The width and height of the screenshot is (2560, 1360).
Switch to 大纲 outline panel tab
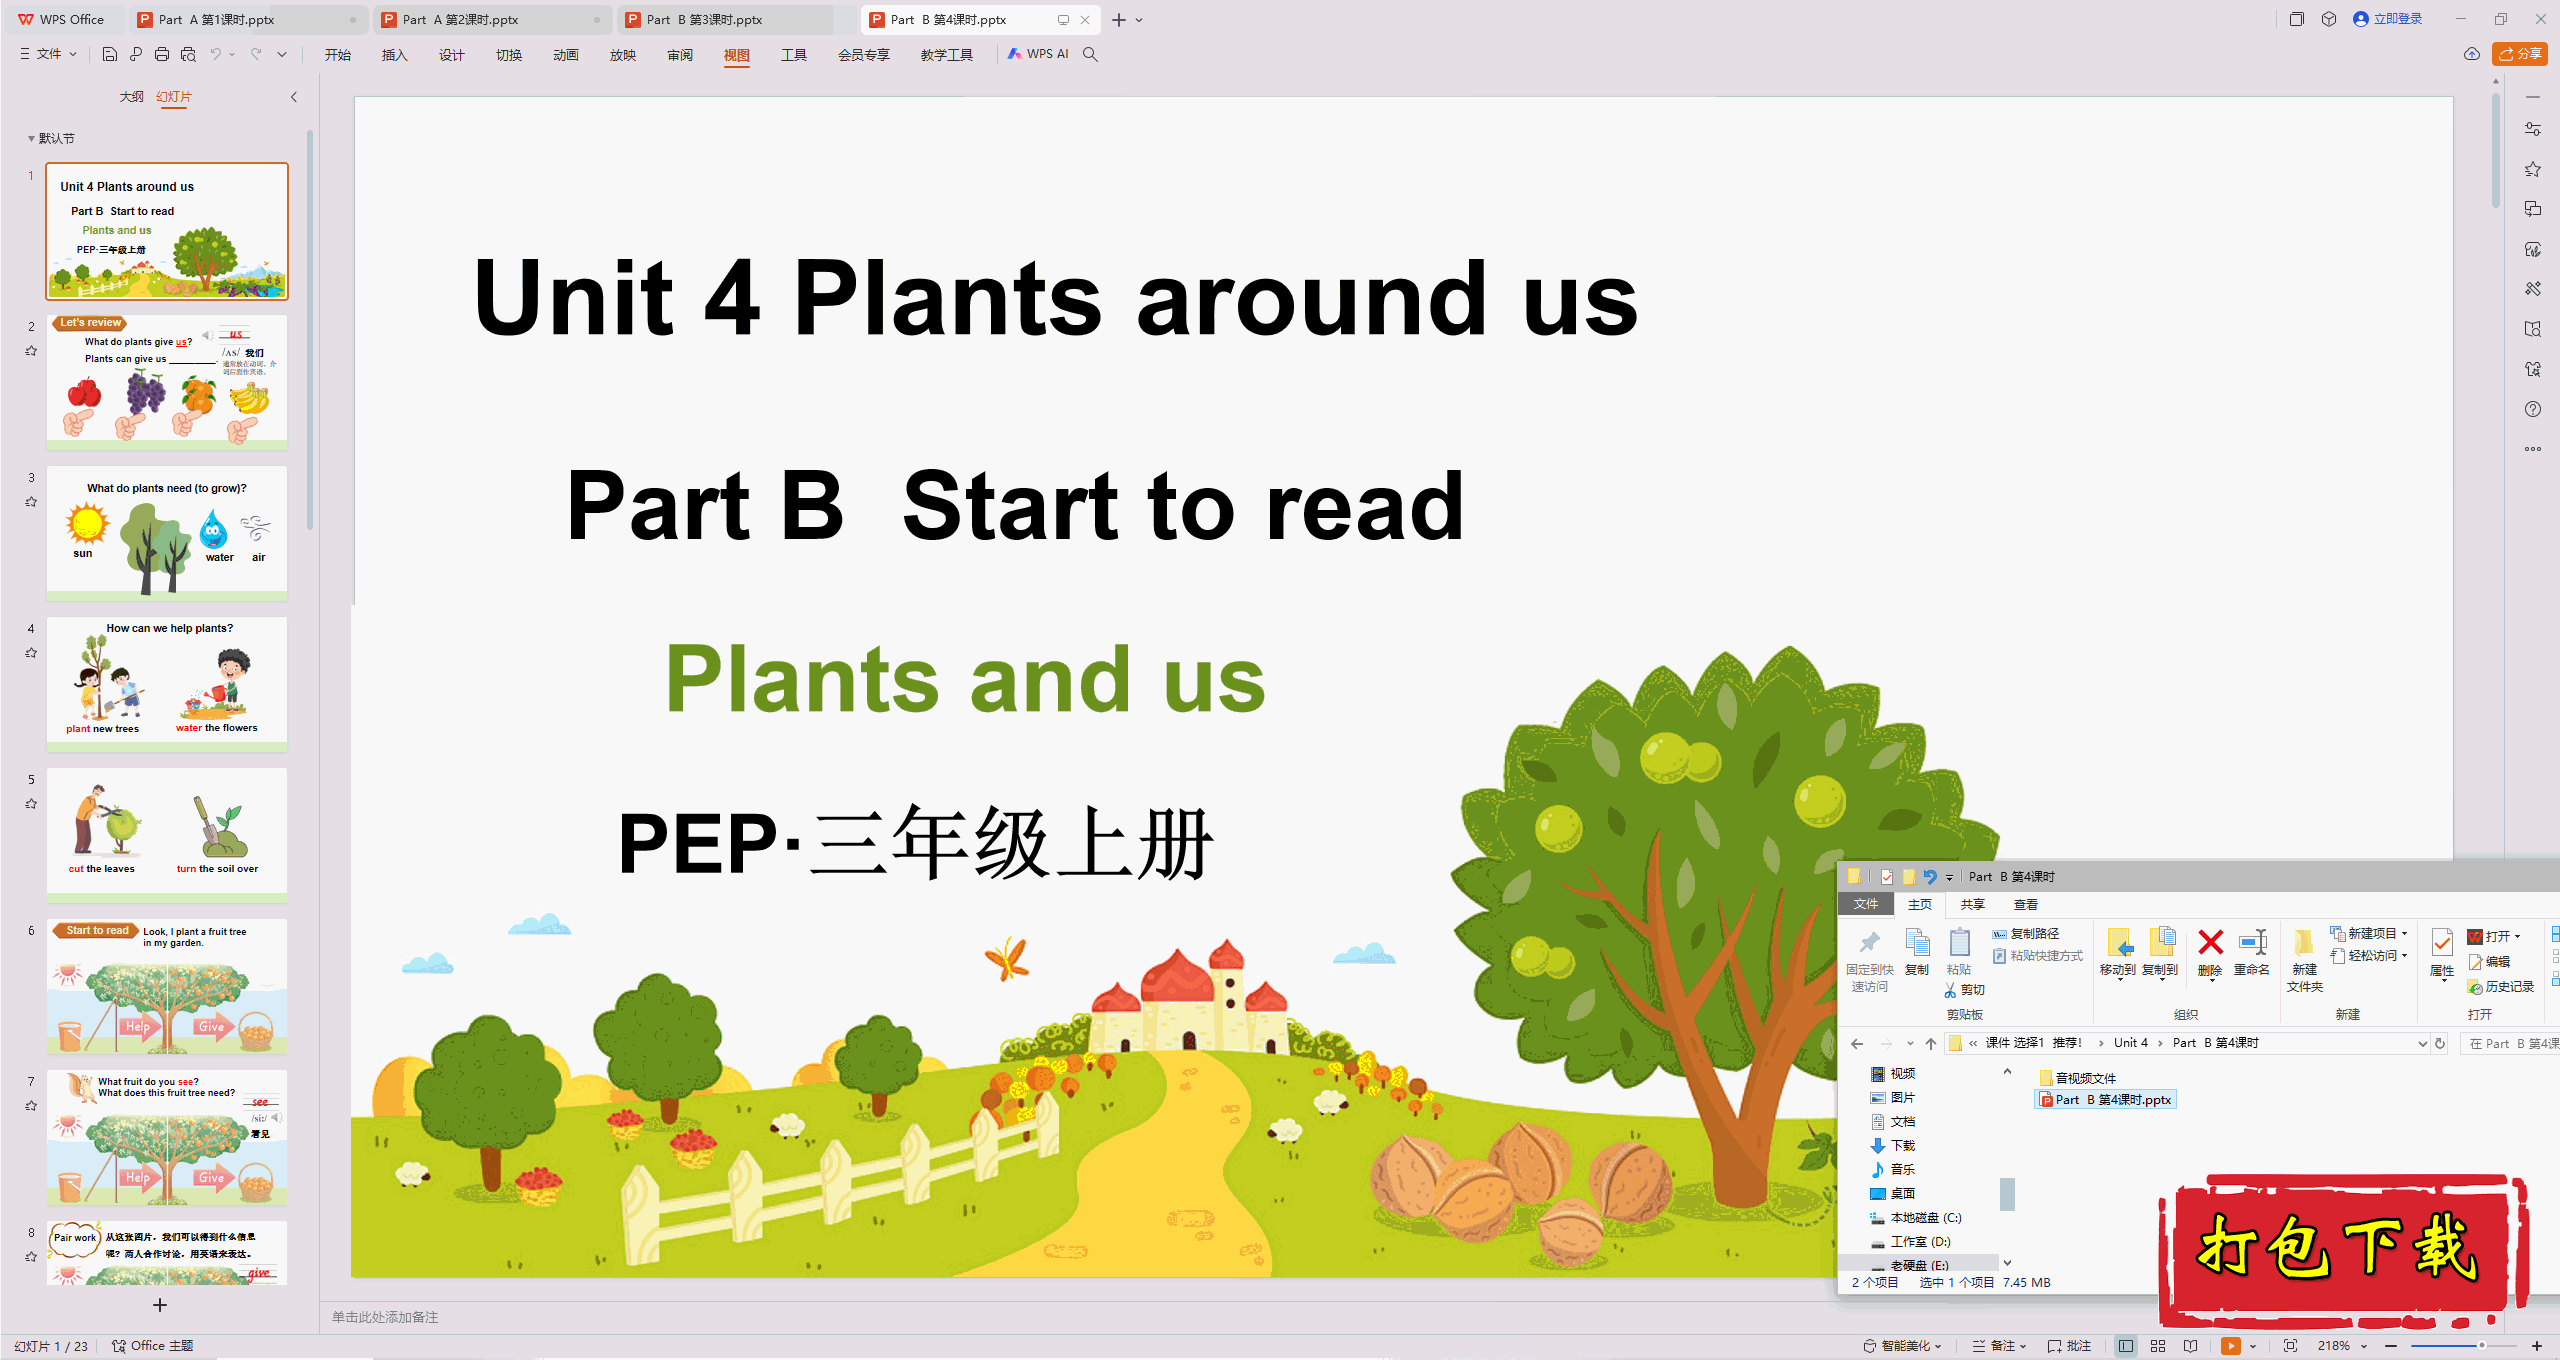coord(131,97)
